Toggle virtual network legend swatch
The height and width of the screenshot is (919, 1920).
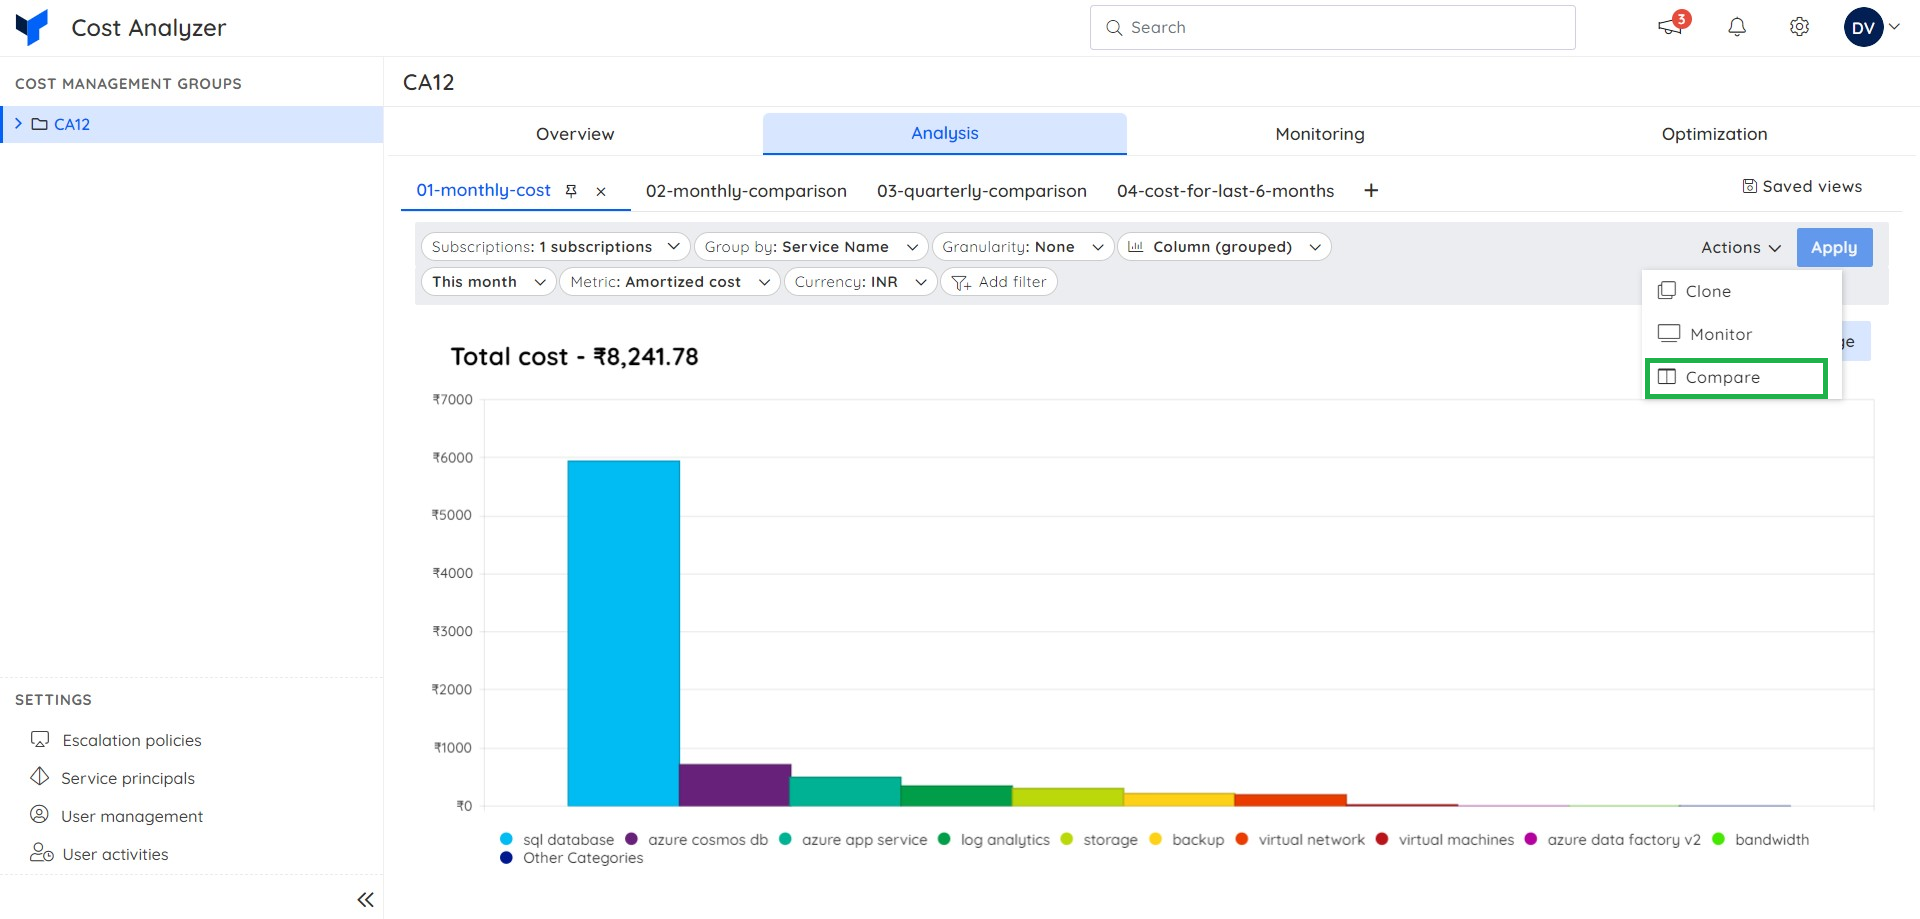click(x=1242, y=839)
